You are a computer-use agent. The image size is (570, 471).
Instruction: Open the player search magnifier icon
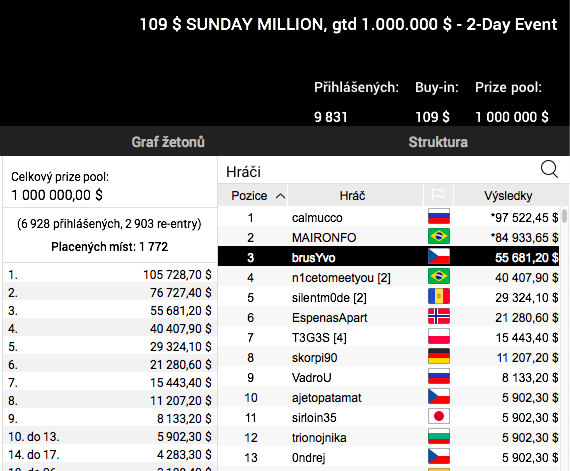549,169
